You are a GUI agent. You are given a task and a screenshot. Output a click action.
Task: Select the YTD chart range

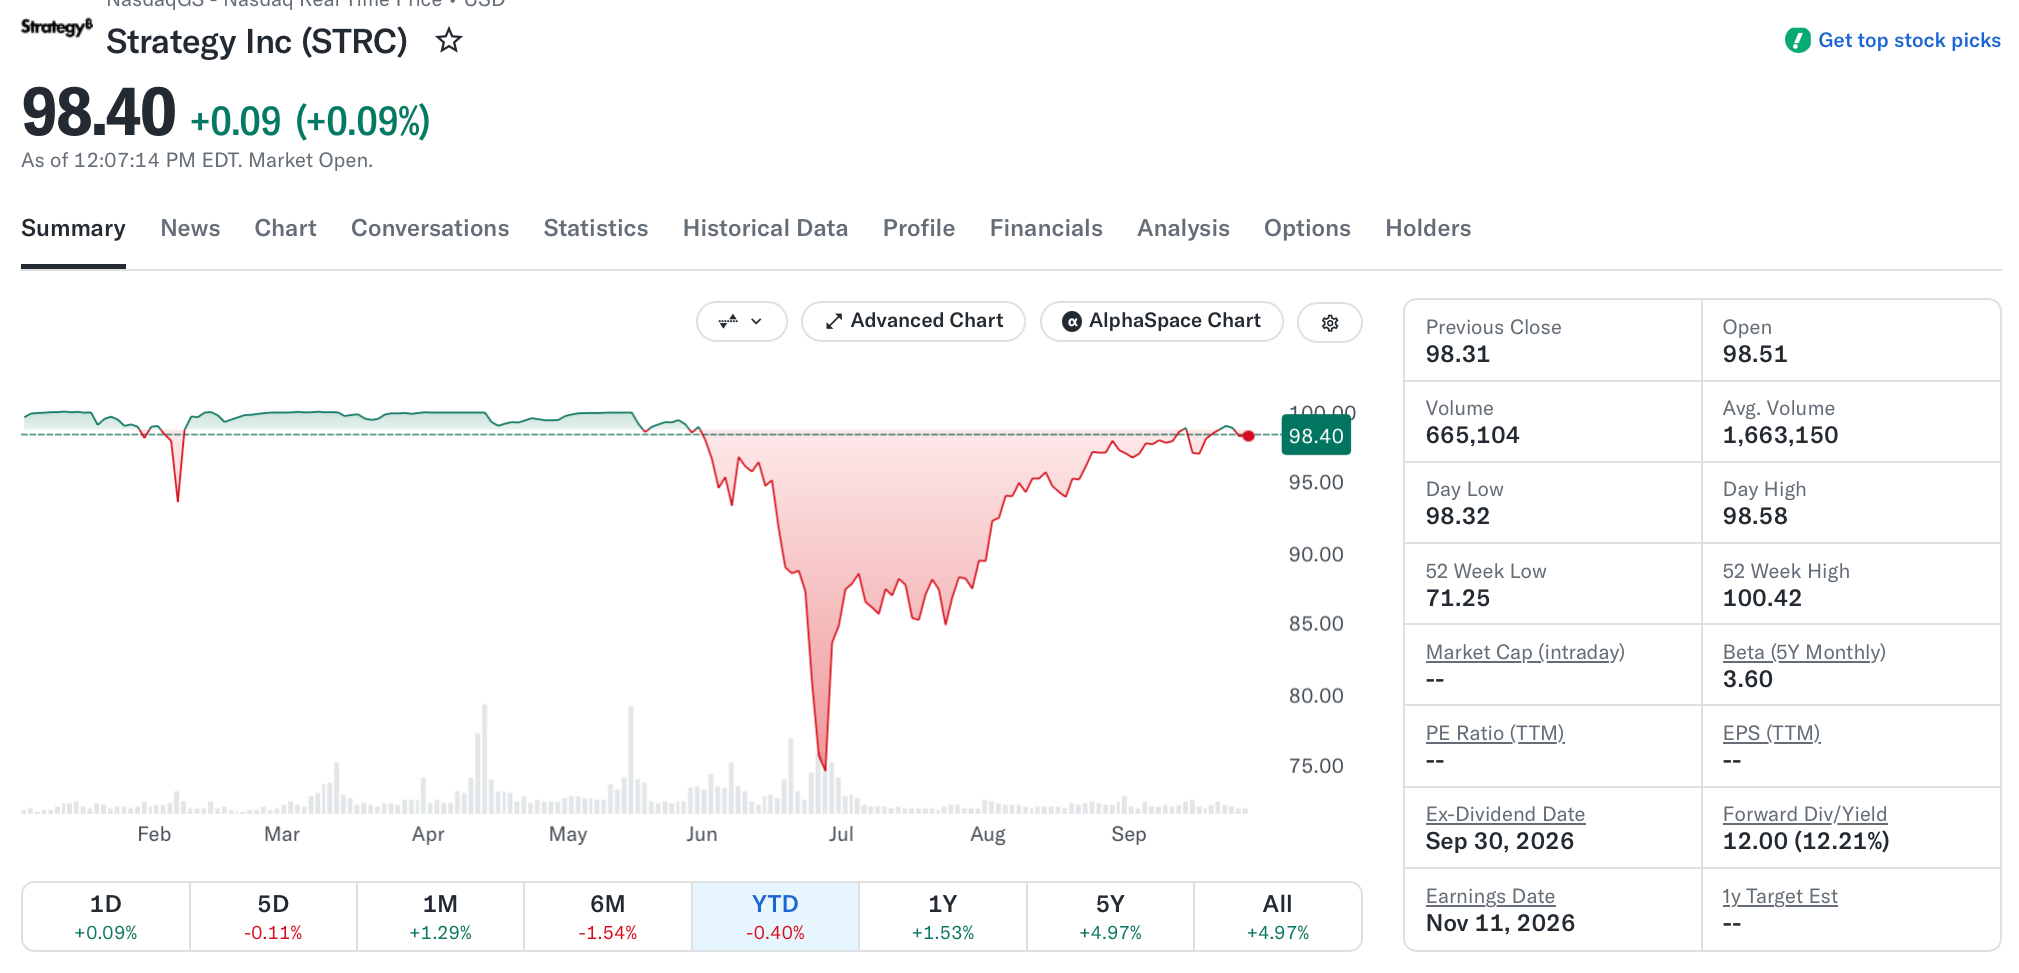(x=775, y=916)
